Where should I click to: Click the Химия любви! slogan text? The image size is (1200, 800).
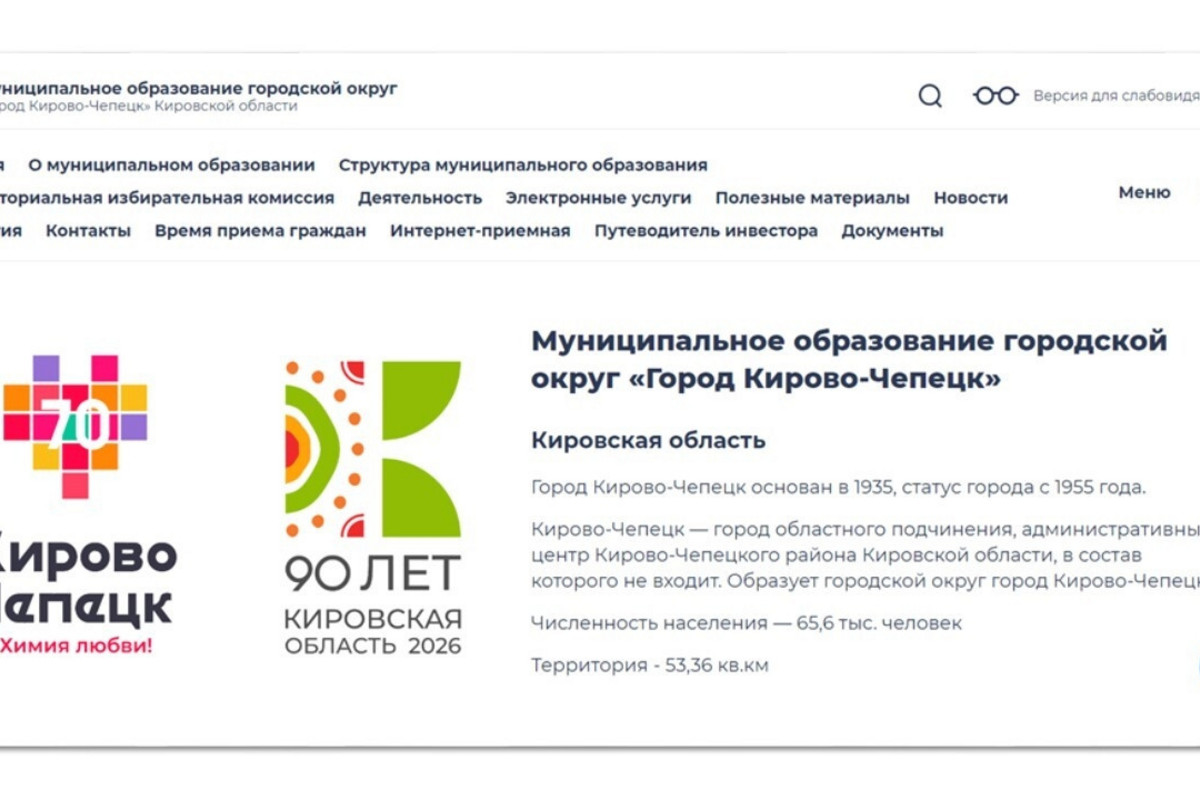76,646
